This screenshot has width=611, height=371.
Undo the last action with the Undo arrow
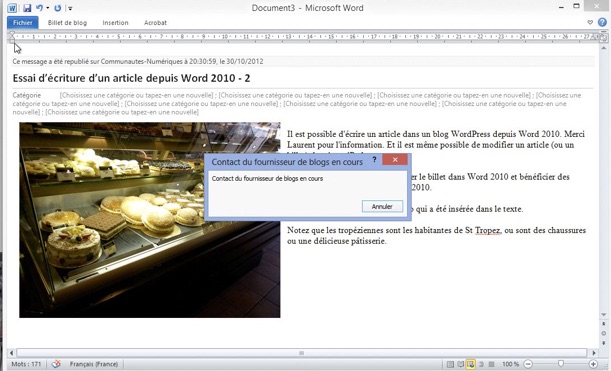[39, 8]
